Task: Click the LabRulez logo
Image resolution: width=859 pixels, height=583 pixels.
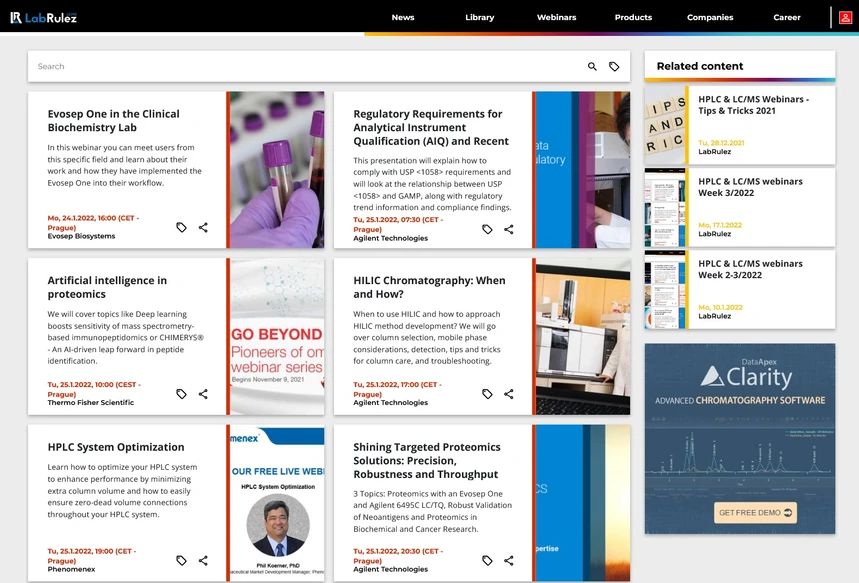Action: click(44, 18)
